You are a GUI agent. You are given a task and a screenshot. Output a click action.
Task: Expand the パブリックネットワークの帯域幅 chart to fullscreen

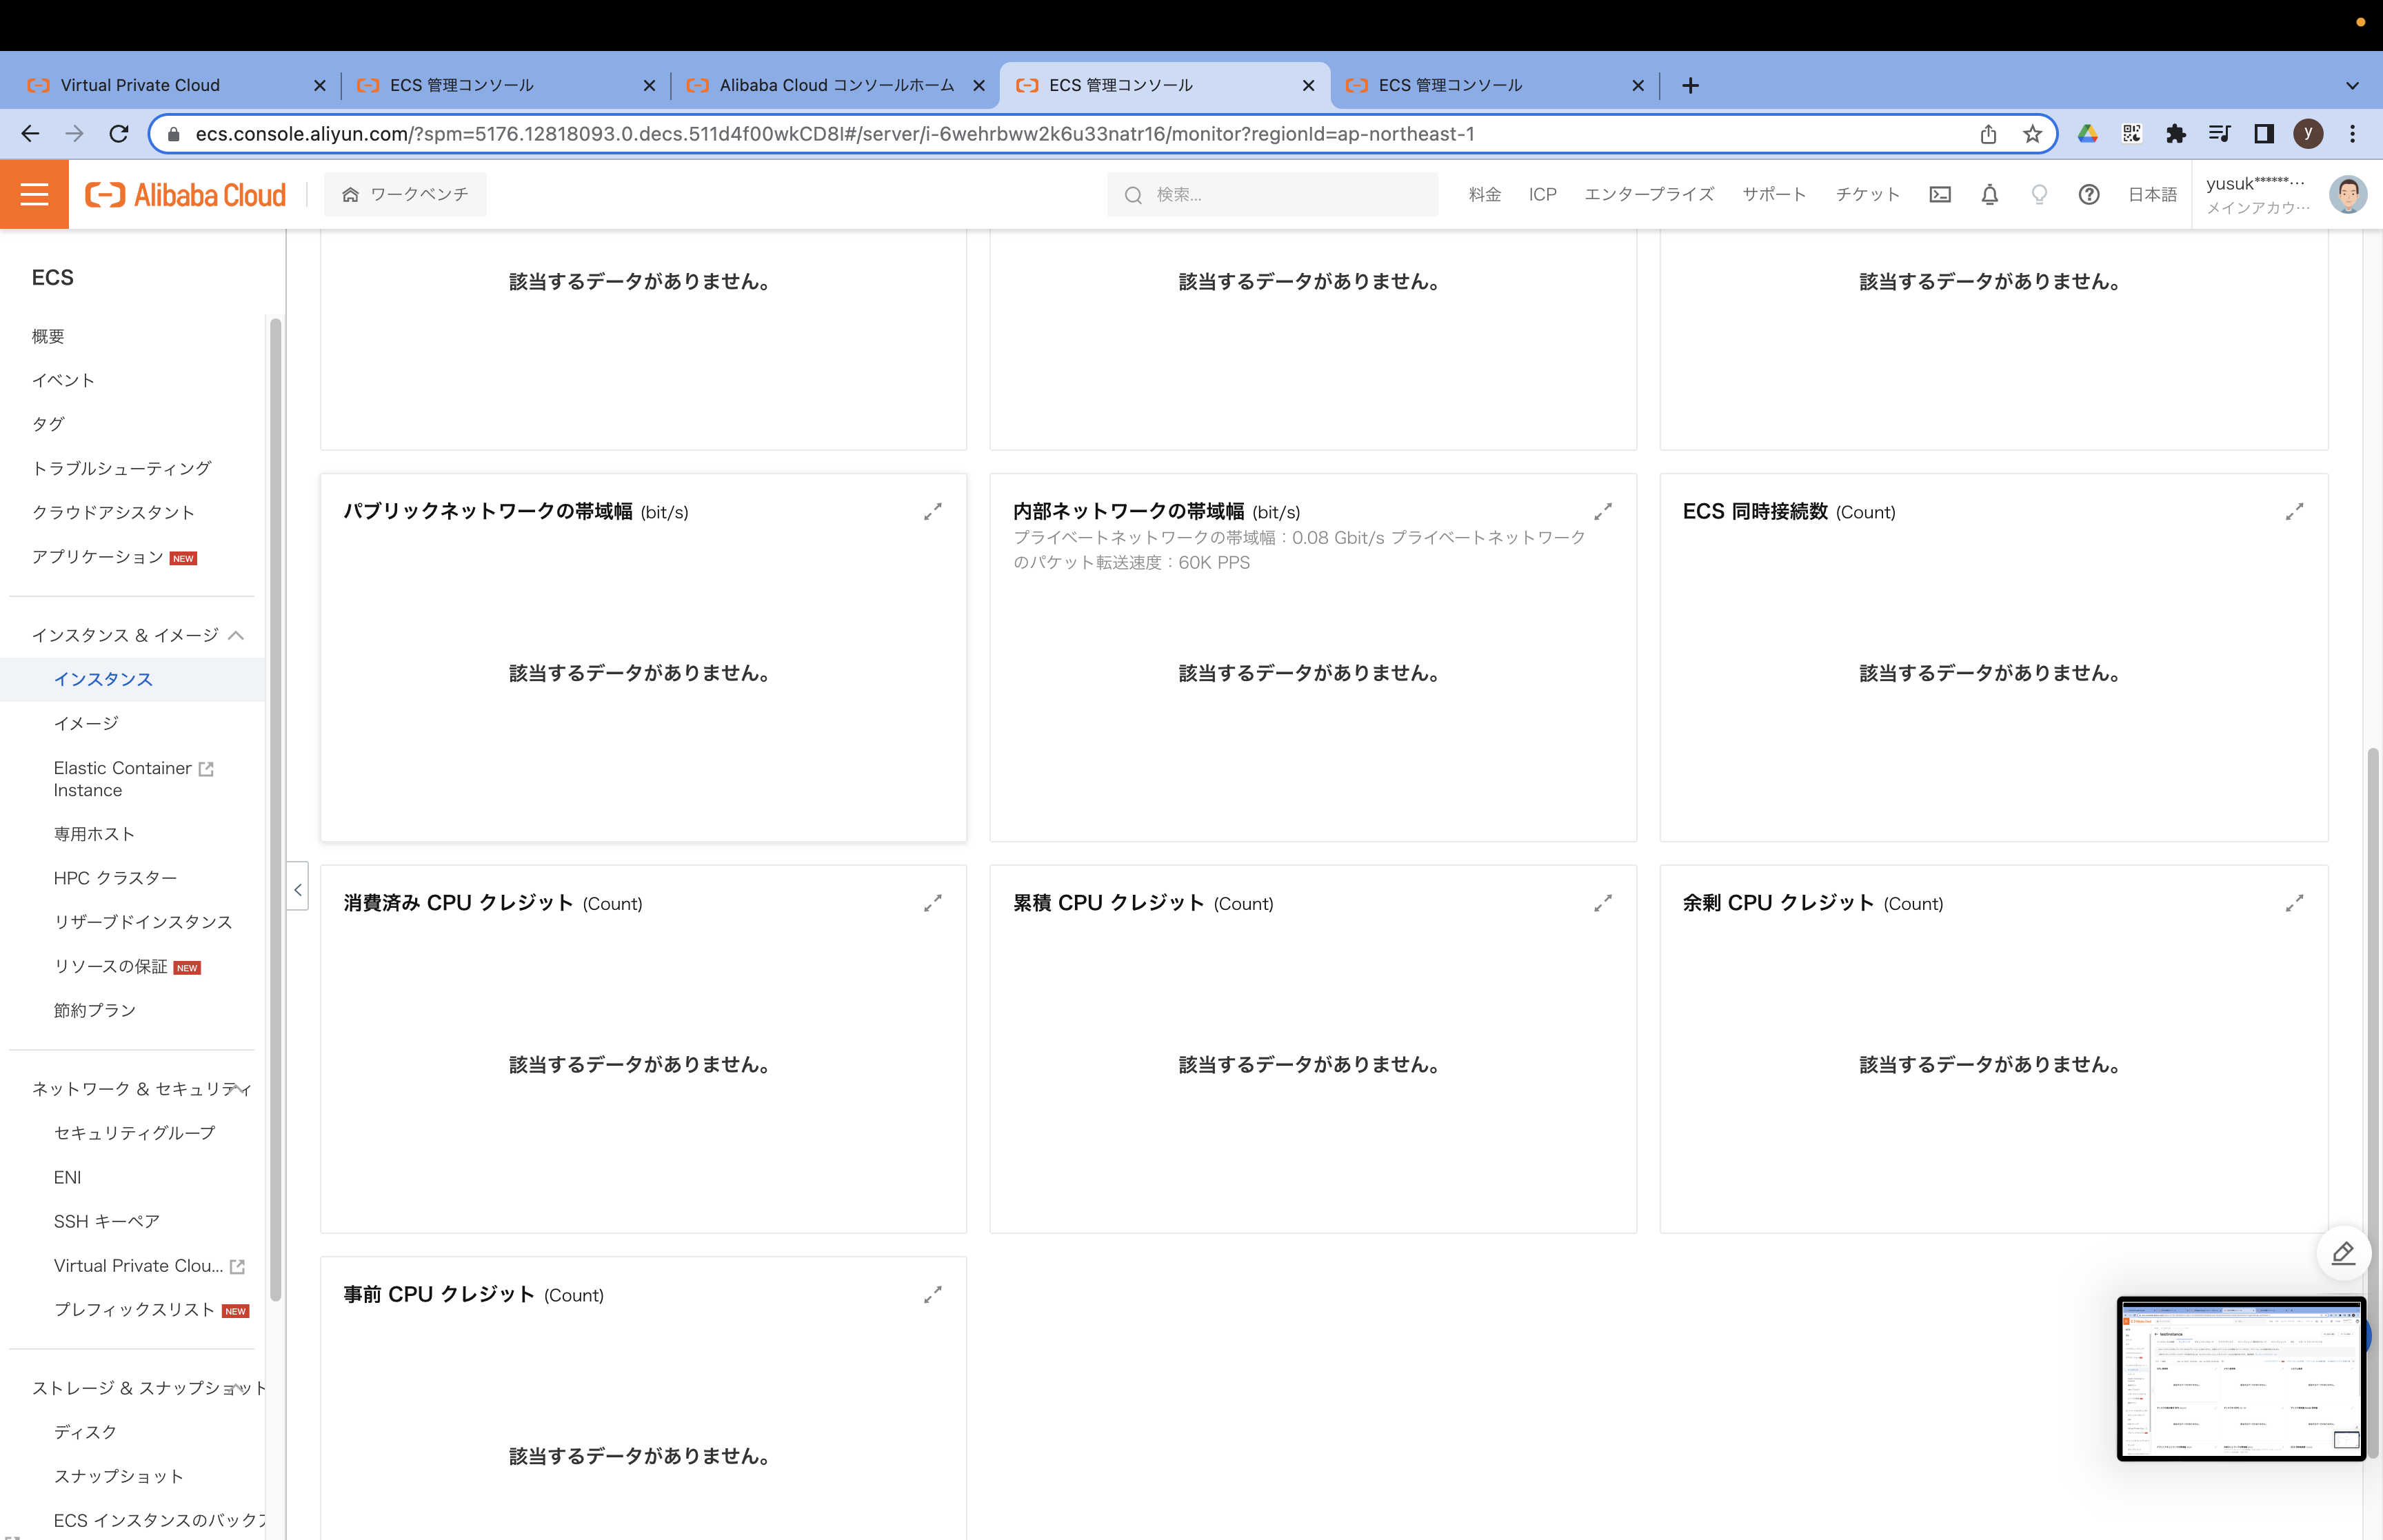click(933, 511)
